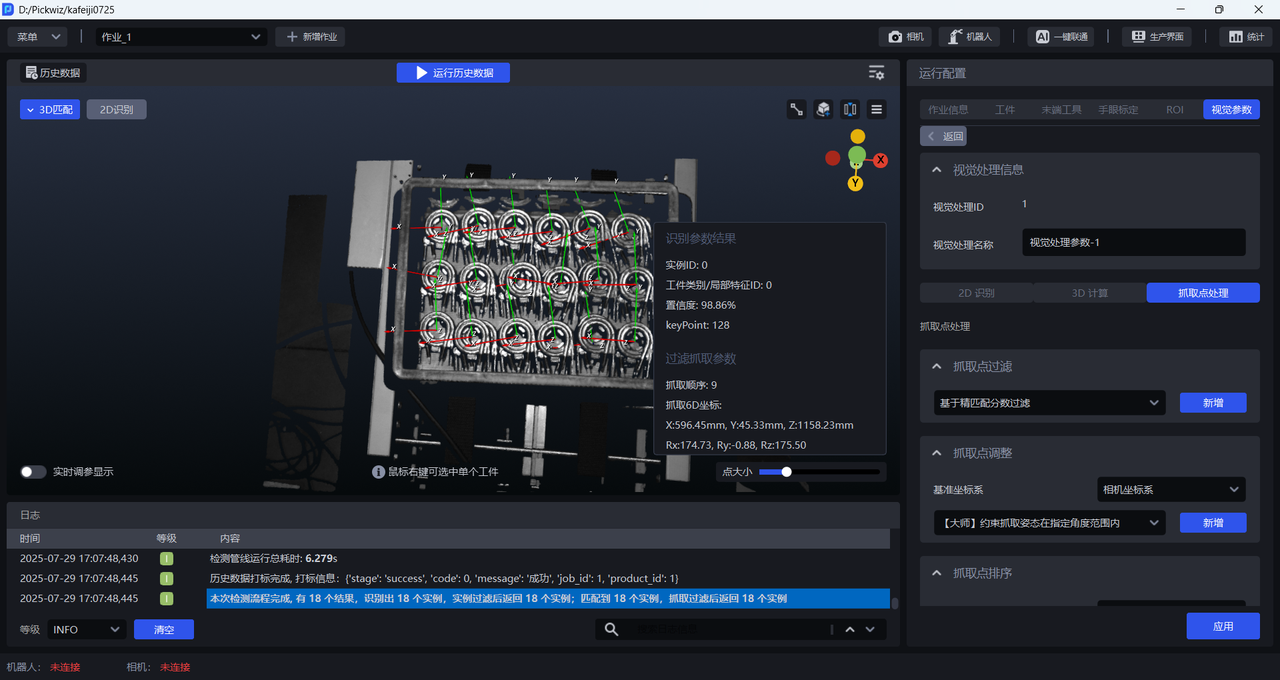Click the 3D cube view icon
The image size is (1280, 680).
tap(823, 110)
